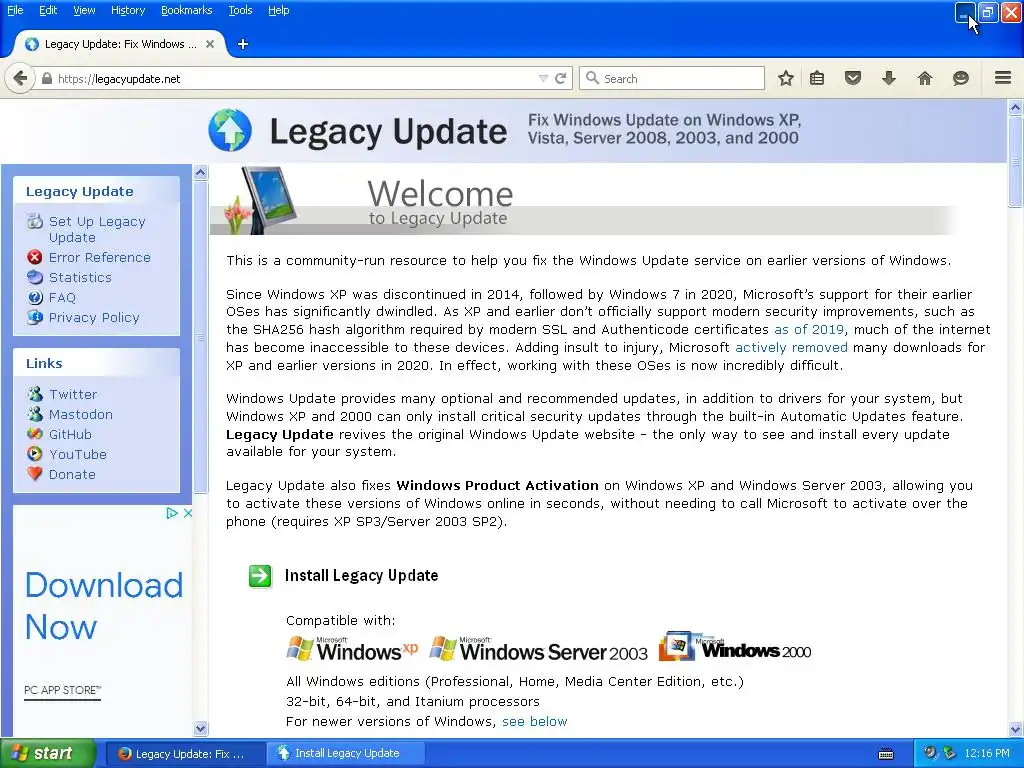The image size is (1024, 768).
Task: Follow the 'as of 2019' link
Action: point(808,329)
